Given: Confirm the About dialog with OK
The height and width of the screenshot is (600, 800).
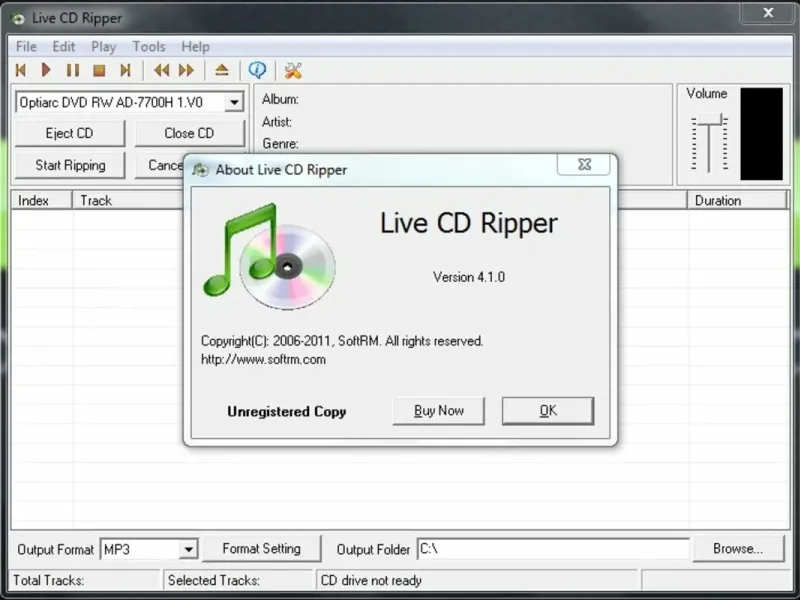Looking at the screenshot, I should (x=548, y=411).
